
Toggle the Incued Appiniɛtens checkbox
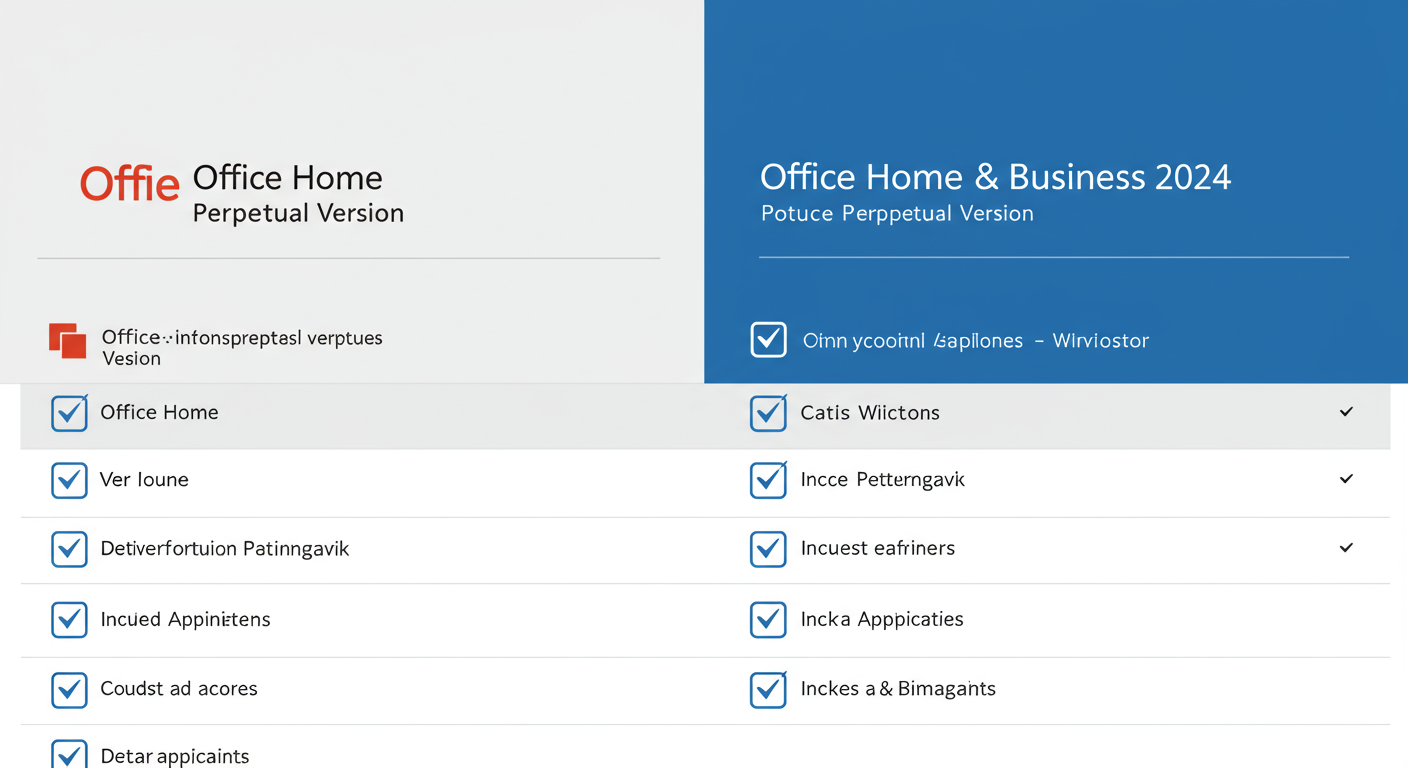pos(69,620)
